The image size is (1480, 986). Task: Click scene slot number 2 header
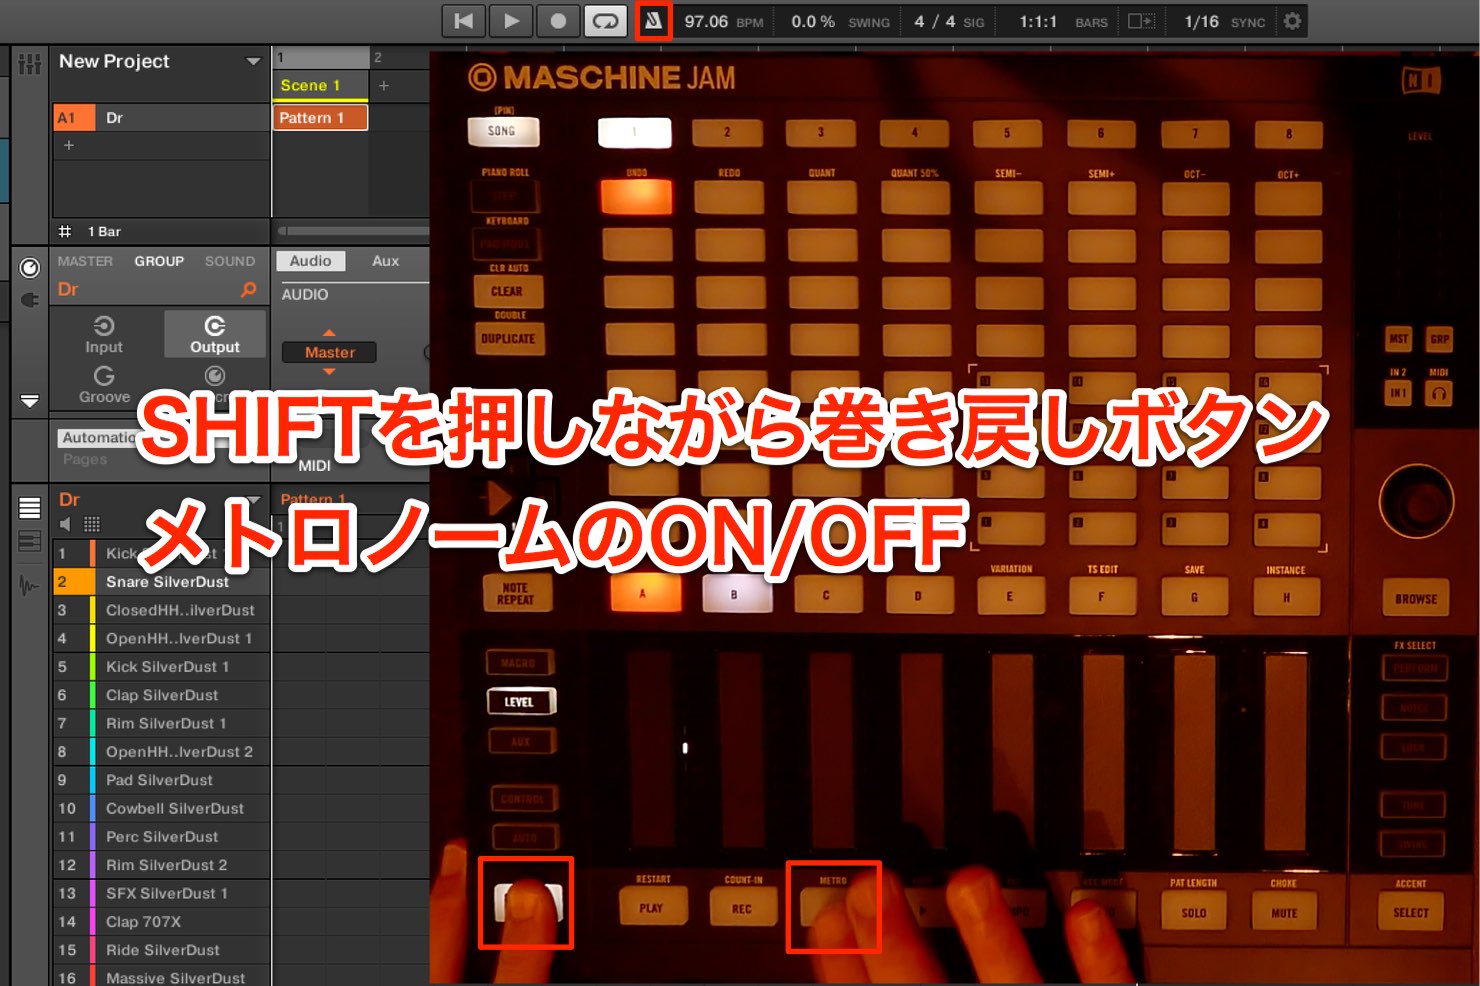[378, 58]
